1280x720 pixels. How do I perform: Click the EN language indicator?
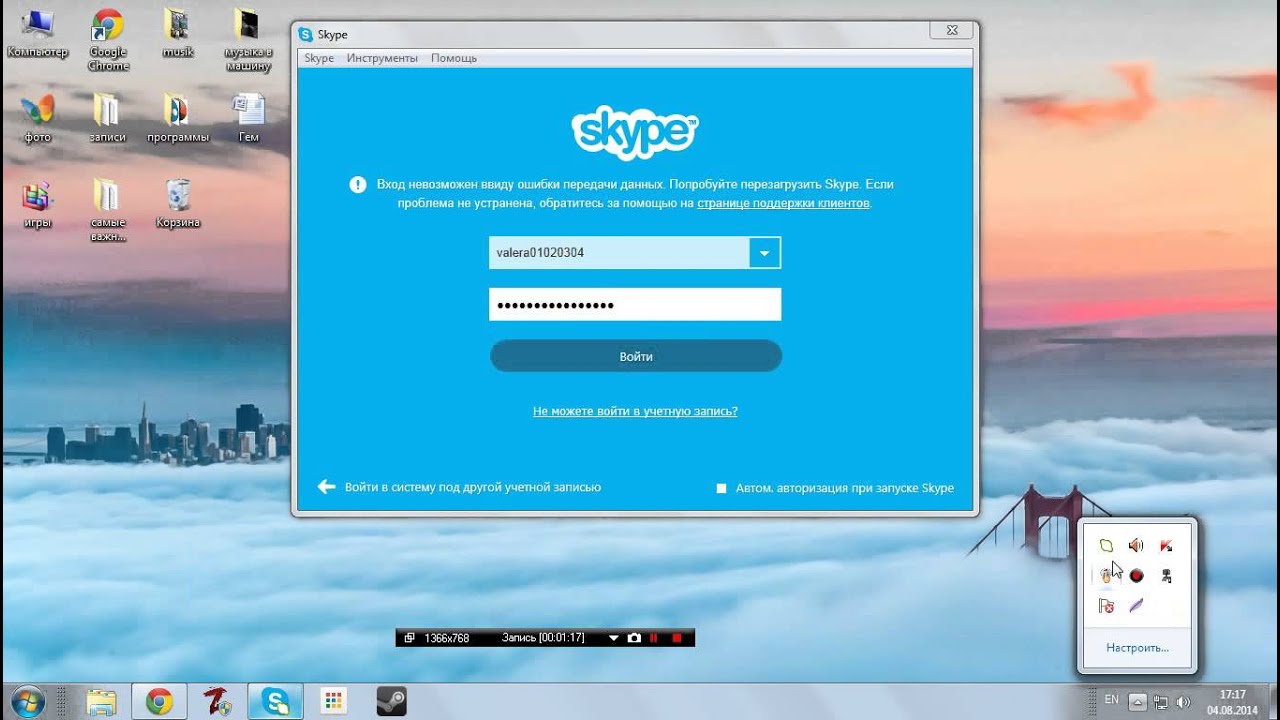[x=1111, y=701]
